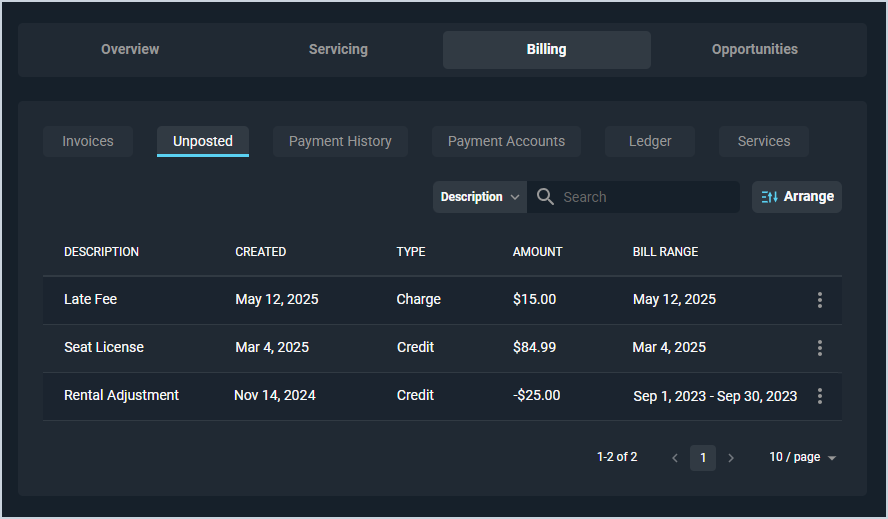Open the Services sub-tab
This screenshot has width=888, height=519.
pyautogui.click(x=764, y=141)
